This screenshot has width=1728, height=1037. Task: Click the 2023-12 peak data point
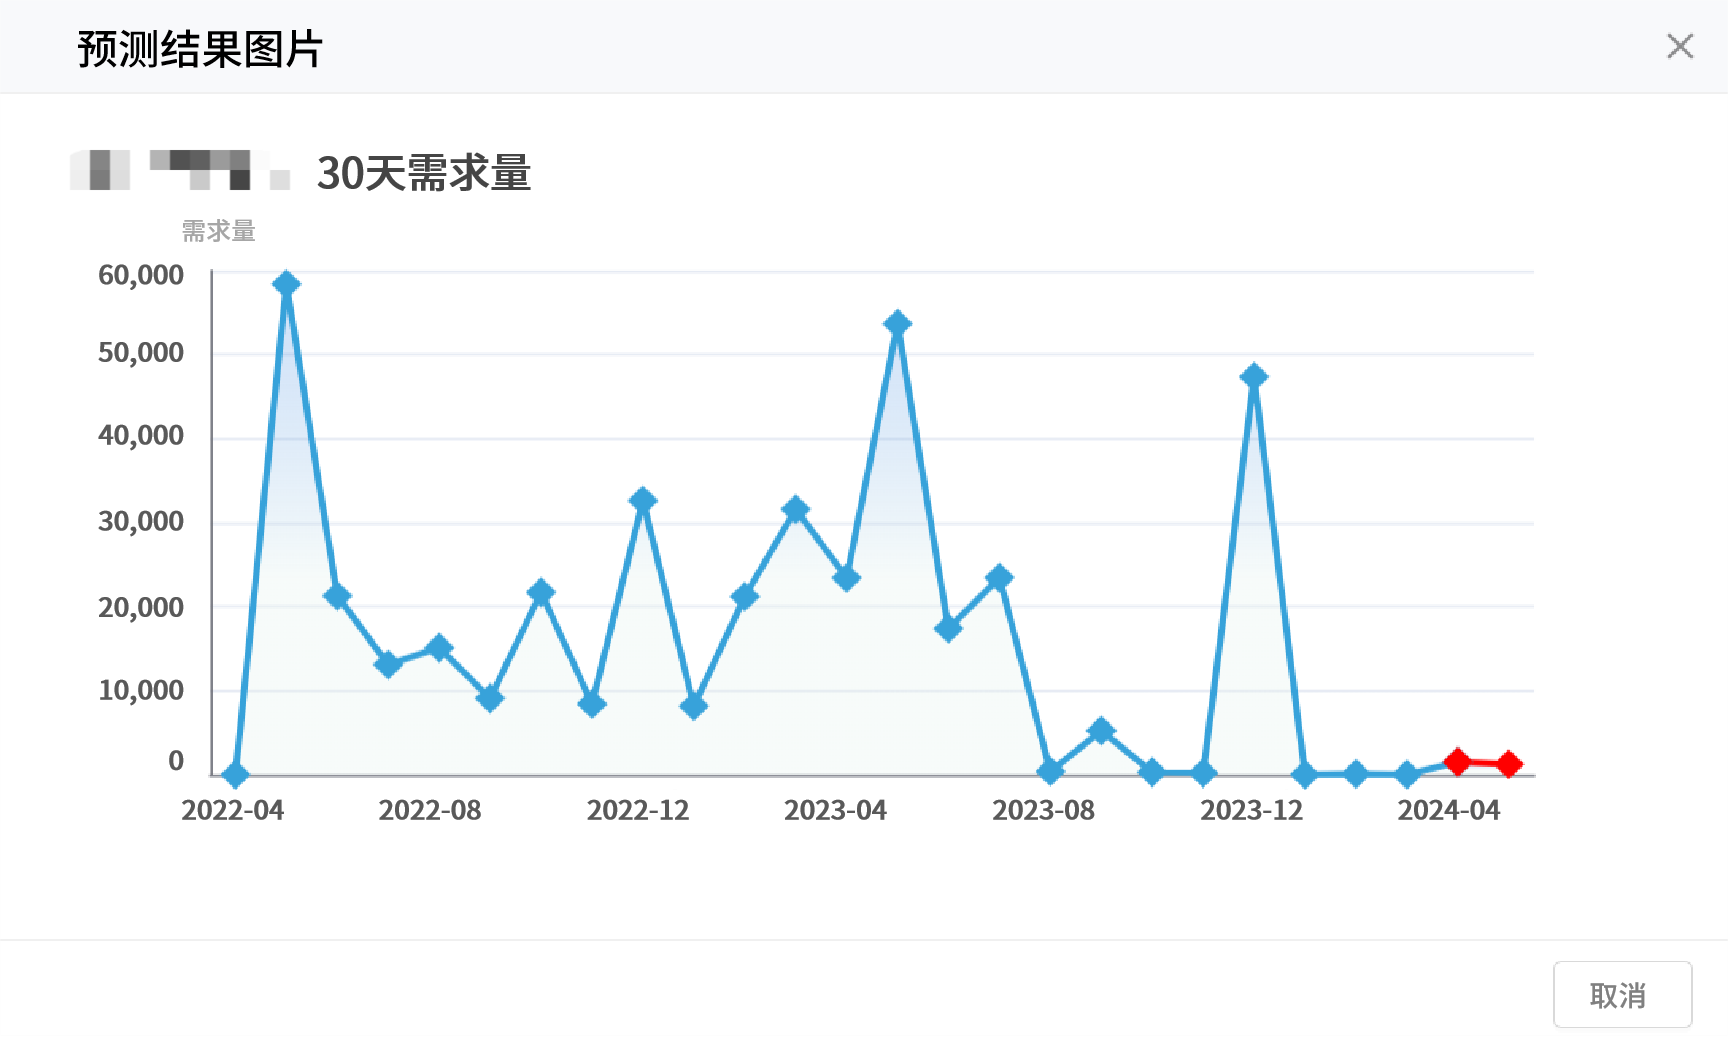tap(1253, 377)
